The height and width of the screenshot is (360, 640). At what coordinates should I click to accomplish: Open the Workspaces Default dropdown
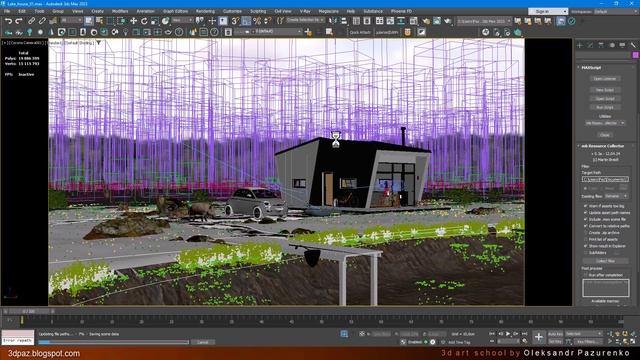pyautogui.click(x=616, y=11)
